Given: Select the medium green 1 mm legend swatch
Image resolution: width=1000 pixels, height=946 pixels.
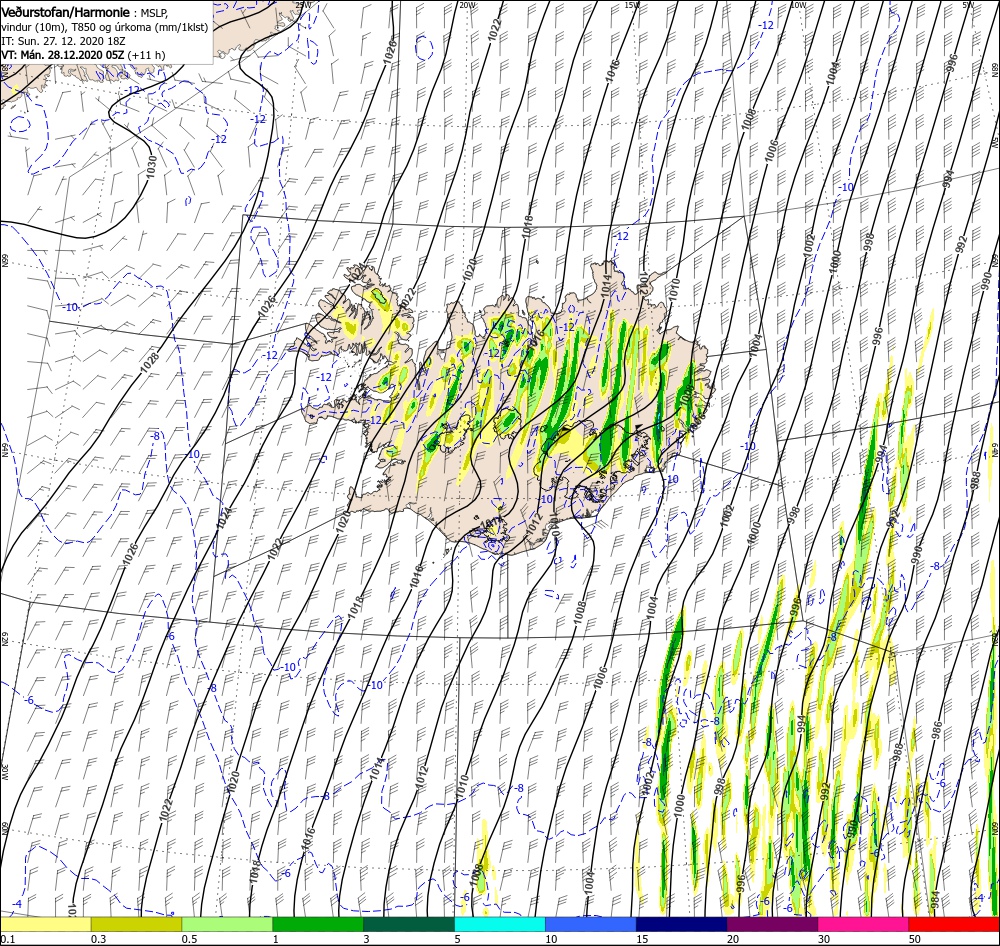Looking at the screenshot, I should pyautogui.click(x=318, y=924).
